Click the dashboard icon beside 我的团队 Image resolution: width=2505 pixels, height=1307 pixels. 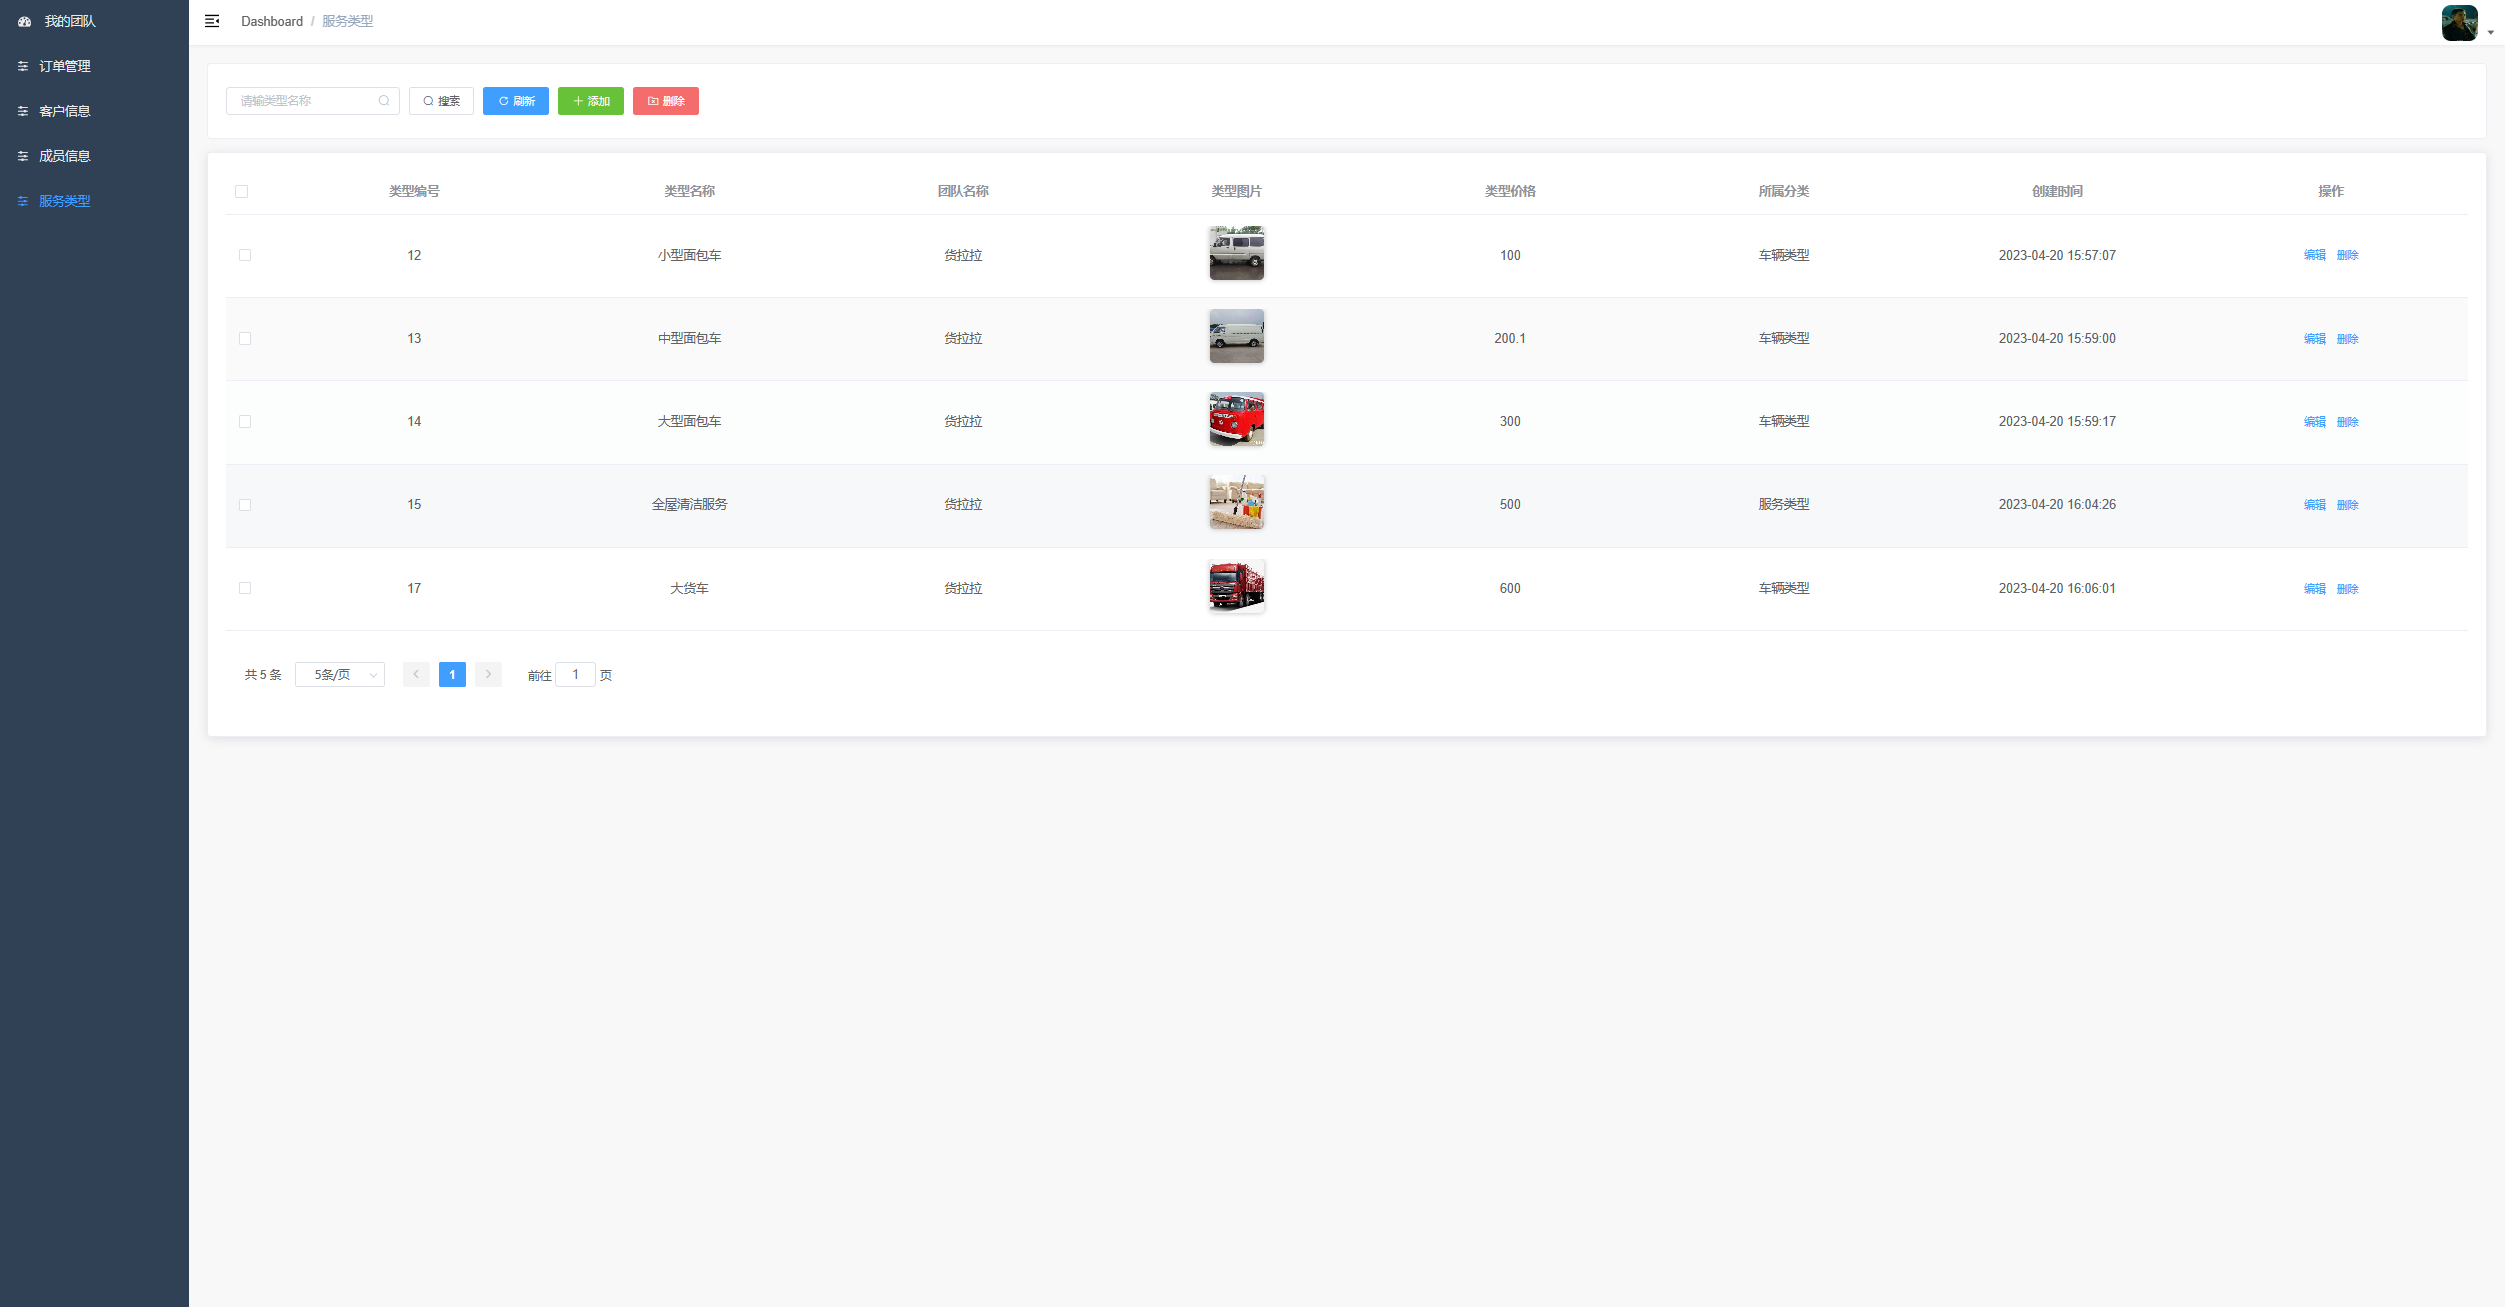click(24, 21)
